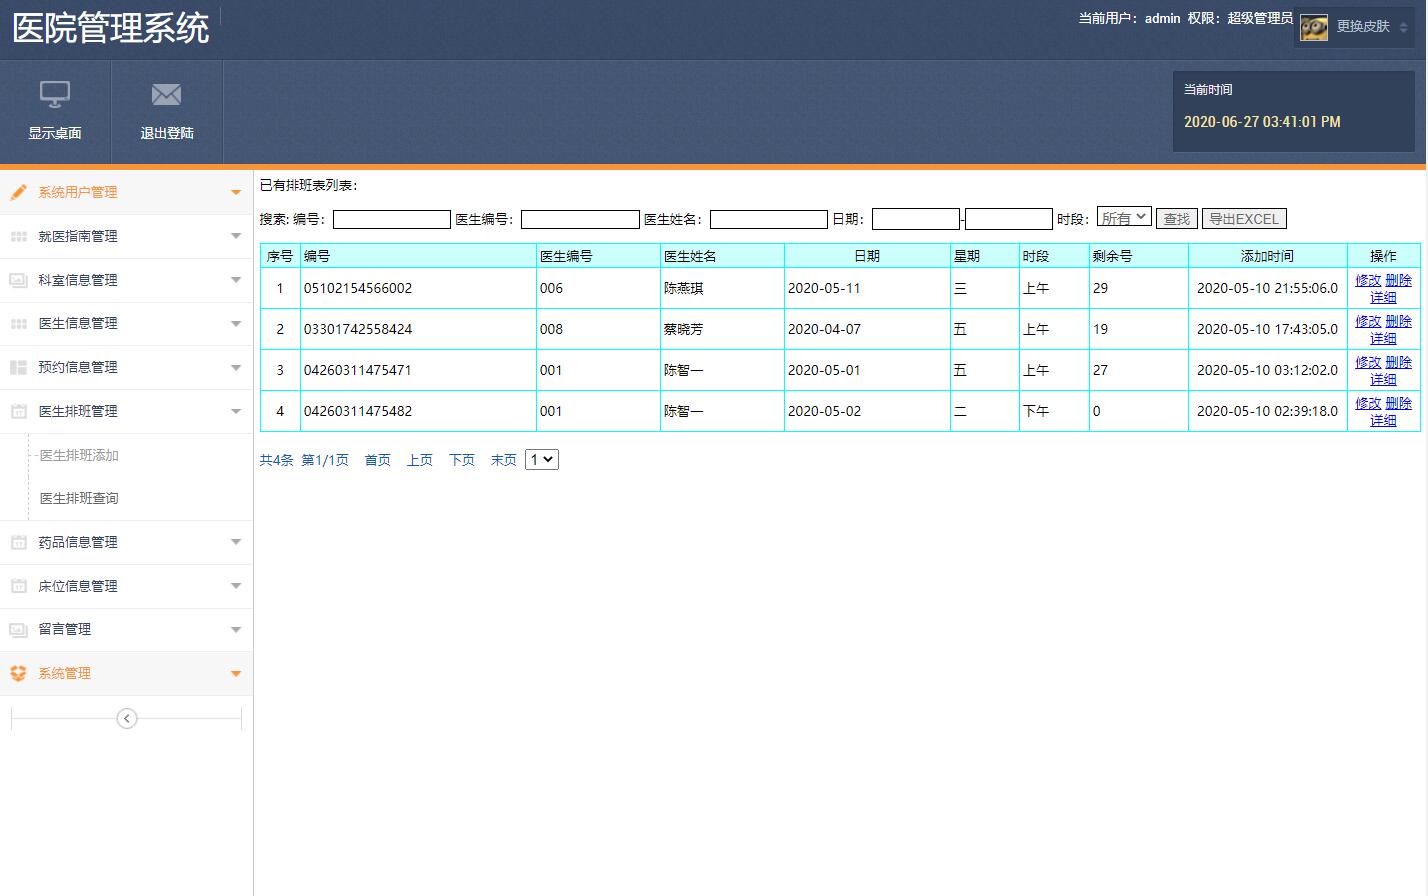Click the user avatar near 更换皮肤

(x=1314, y=27)
